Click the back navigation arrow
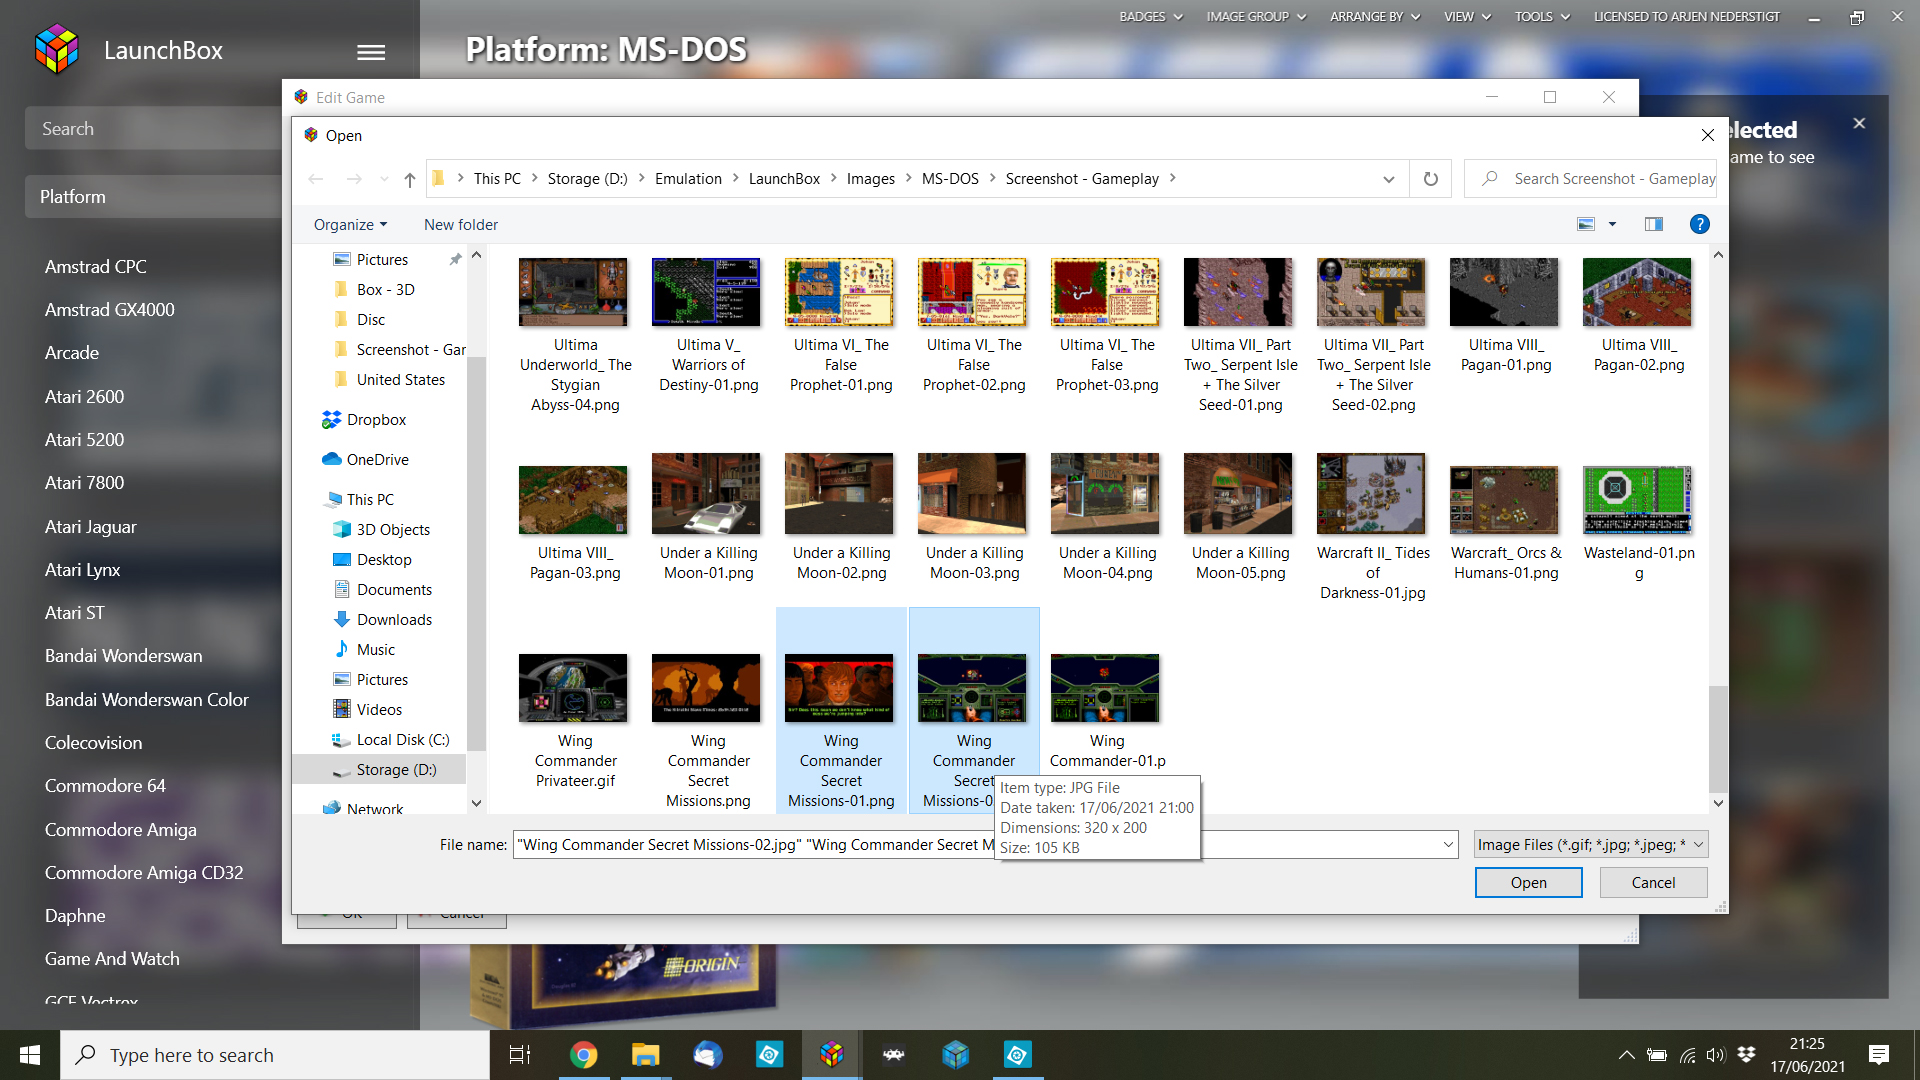 (x=316, y=179)
